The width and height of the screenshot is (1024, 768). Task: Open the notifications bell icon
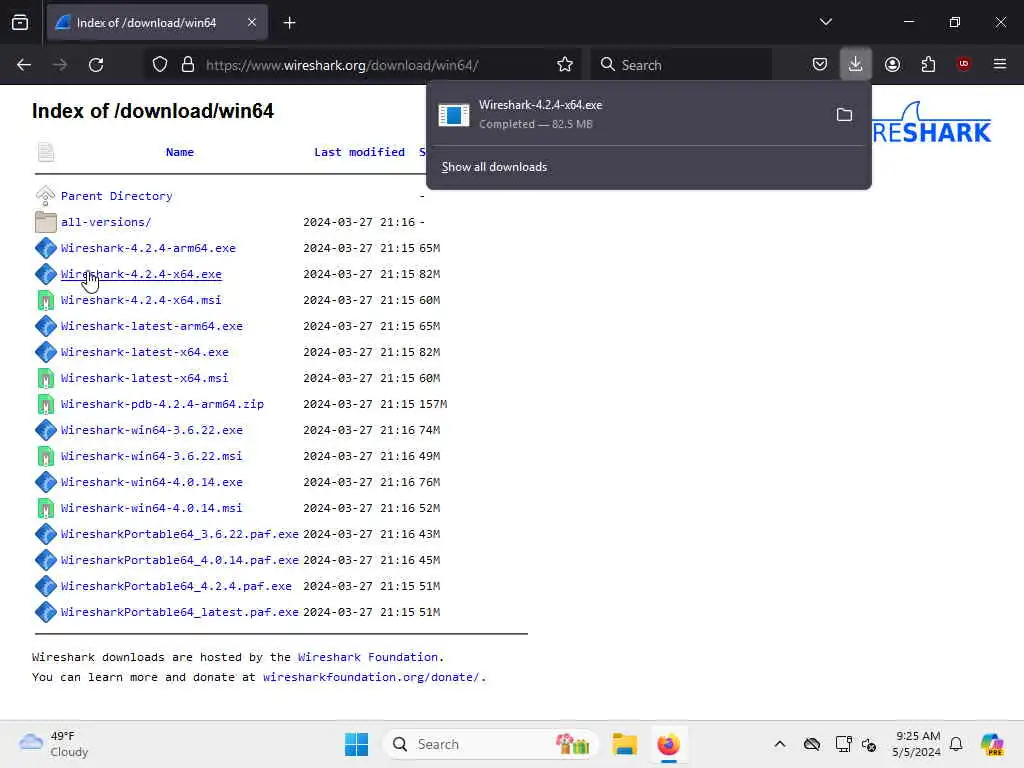click(x=956, y=744)
